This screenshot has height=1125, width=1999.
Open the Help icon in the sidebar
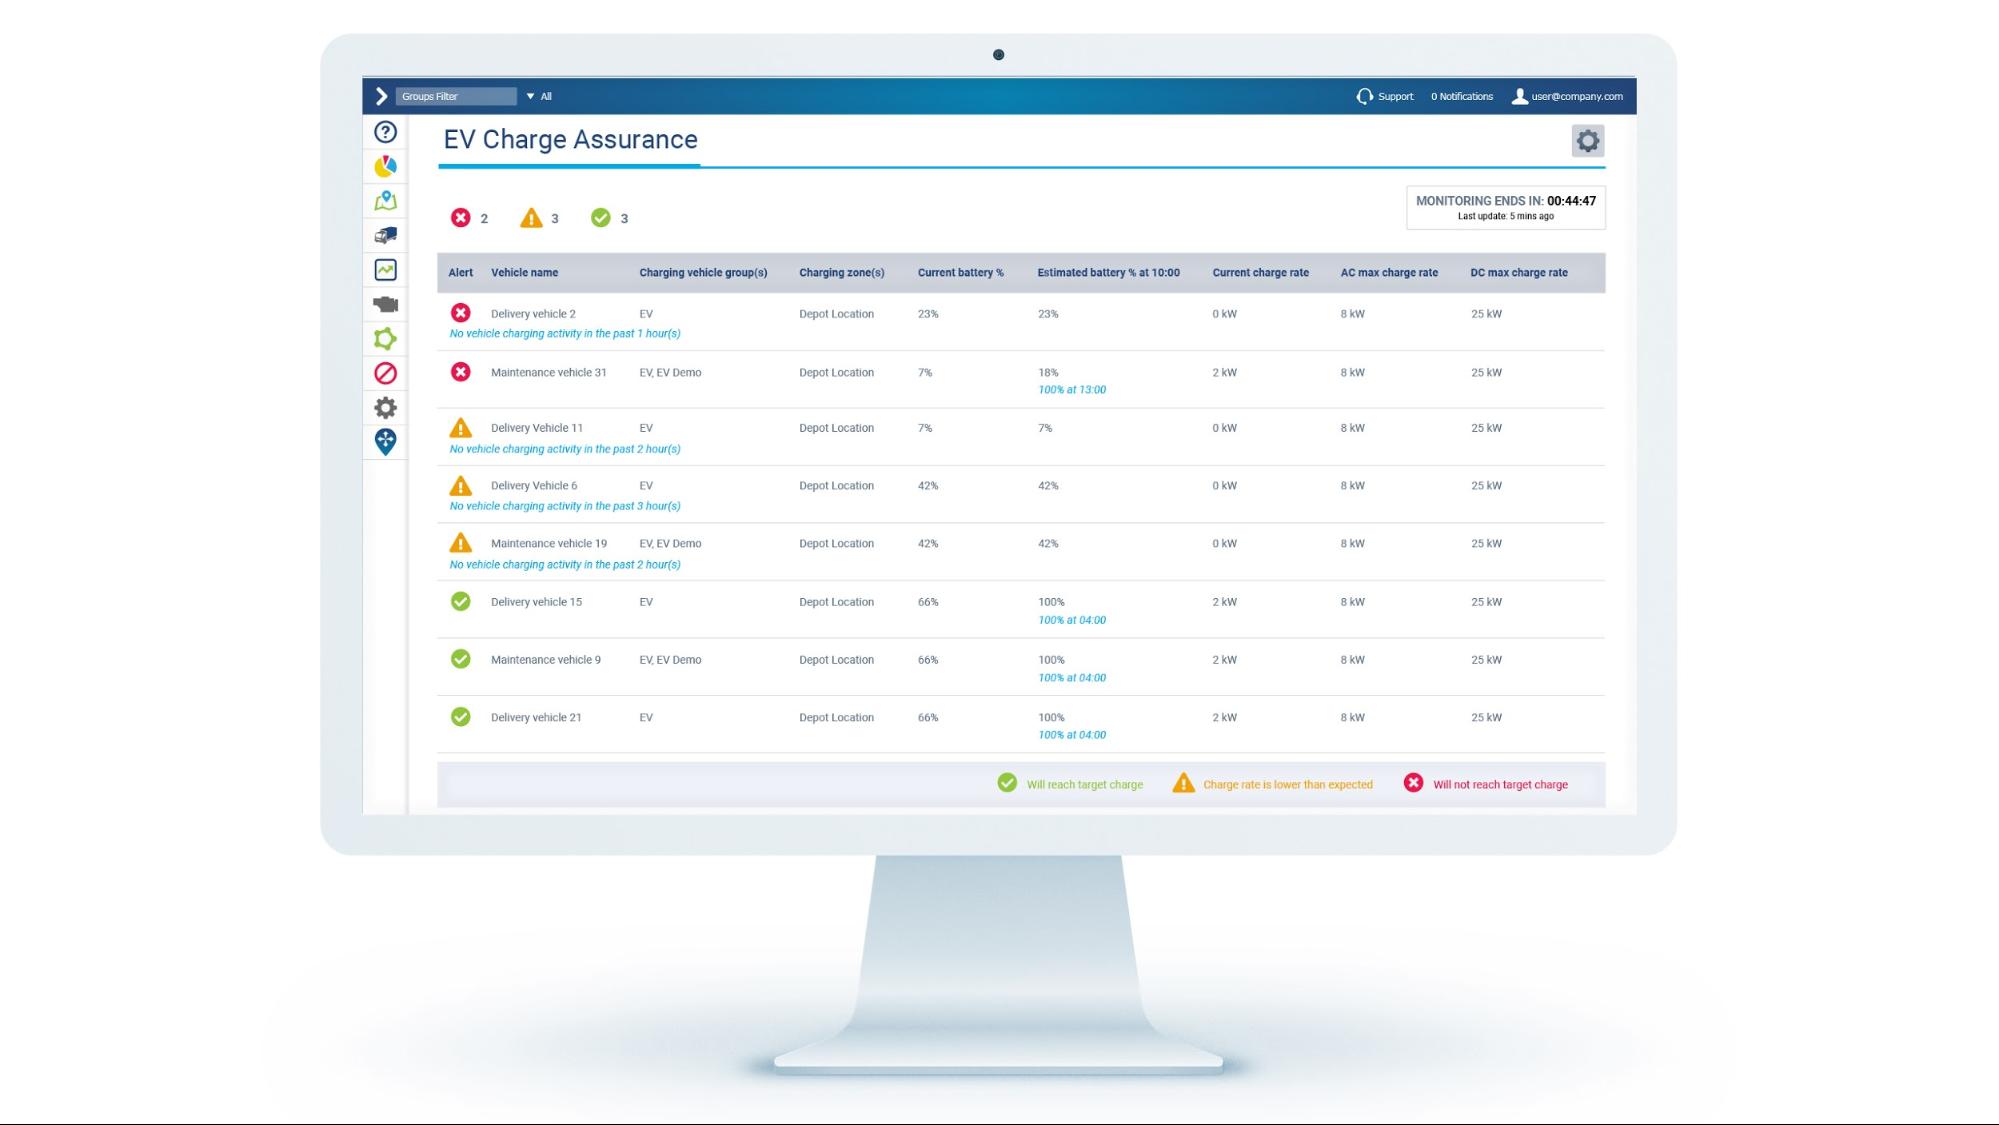pos(385,131)
